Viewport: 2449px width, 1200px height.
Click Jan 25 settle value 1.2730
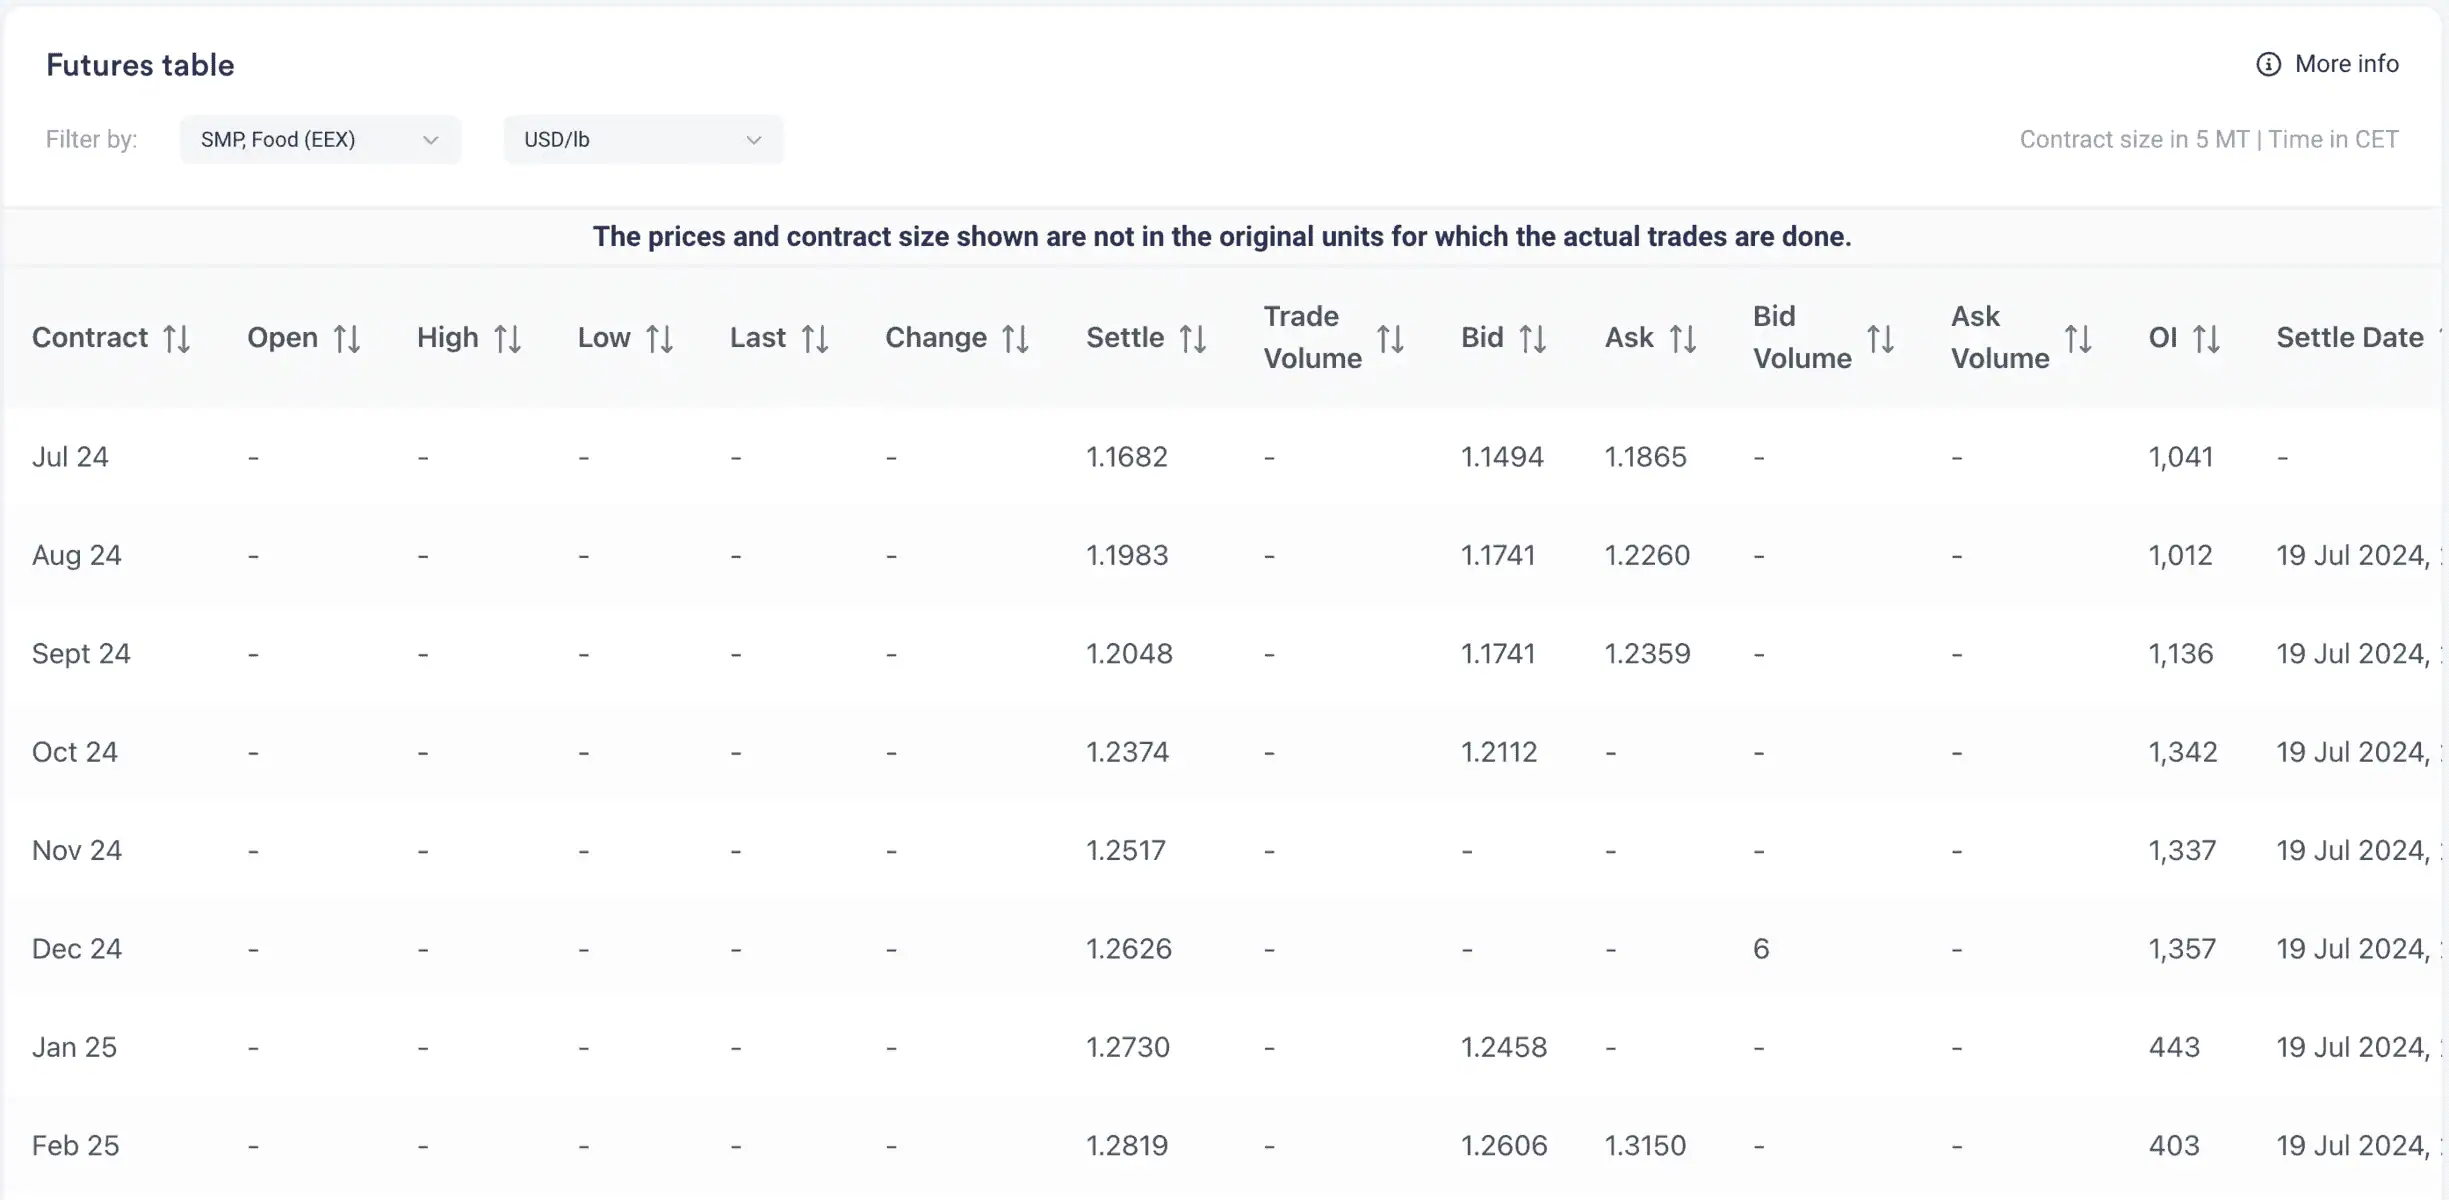[1128, 1047]
